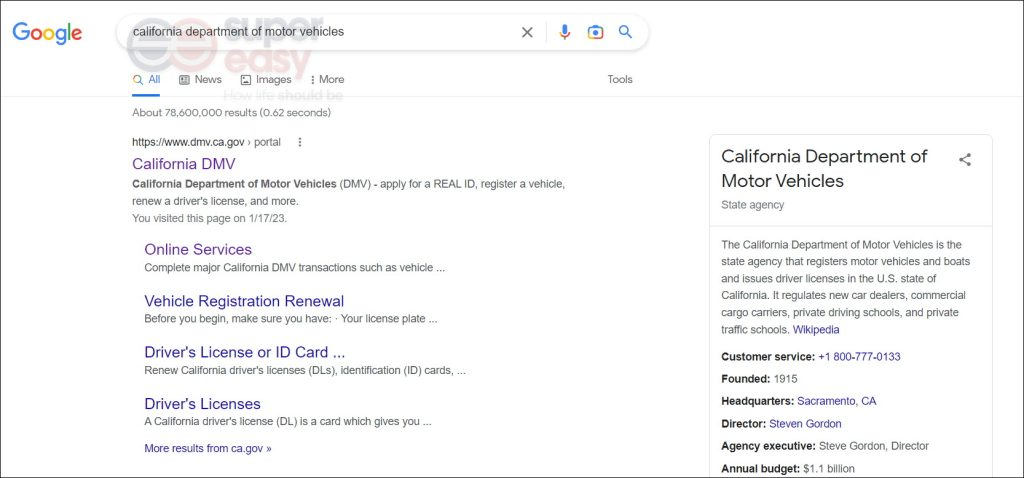The width and height of the screenshot is (1024, 478).
Task: Open the three-dot menu beside dmv.ca.gov result
Action: click(300, 142)
